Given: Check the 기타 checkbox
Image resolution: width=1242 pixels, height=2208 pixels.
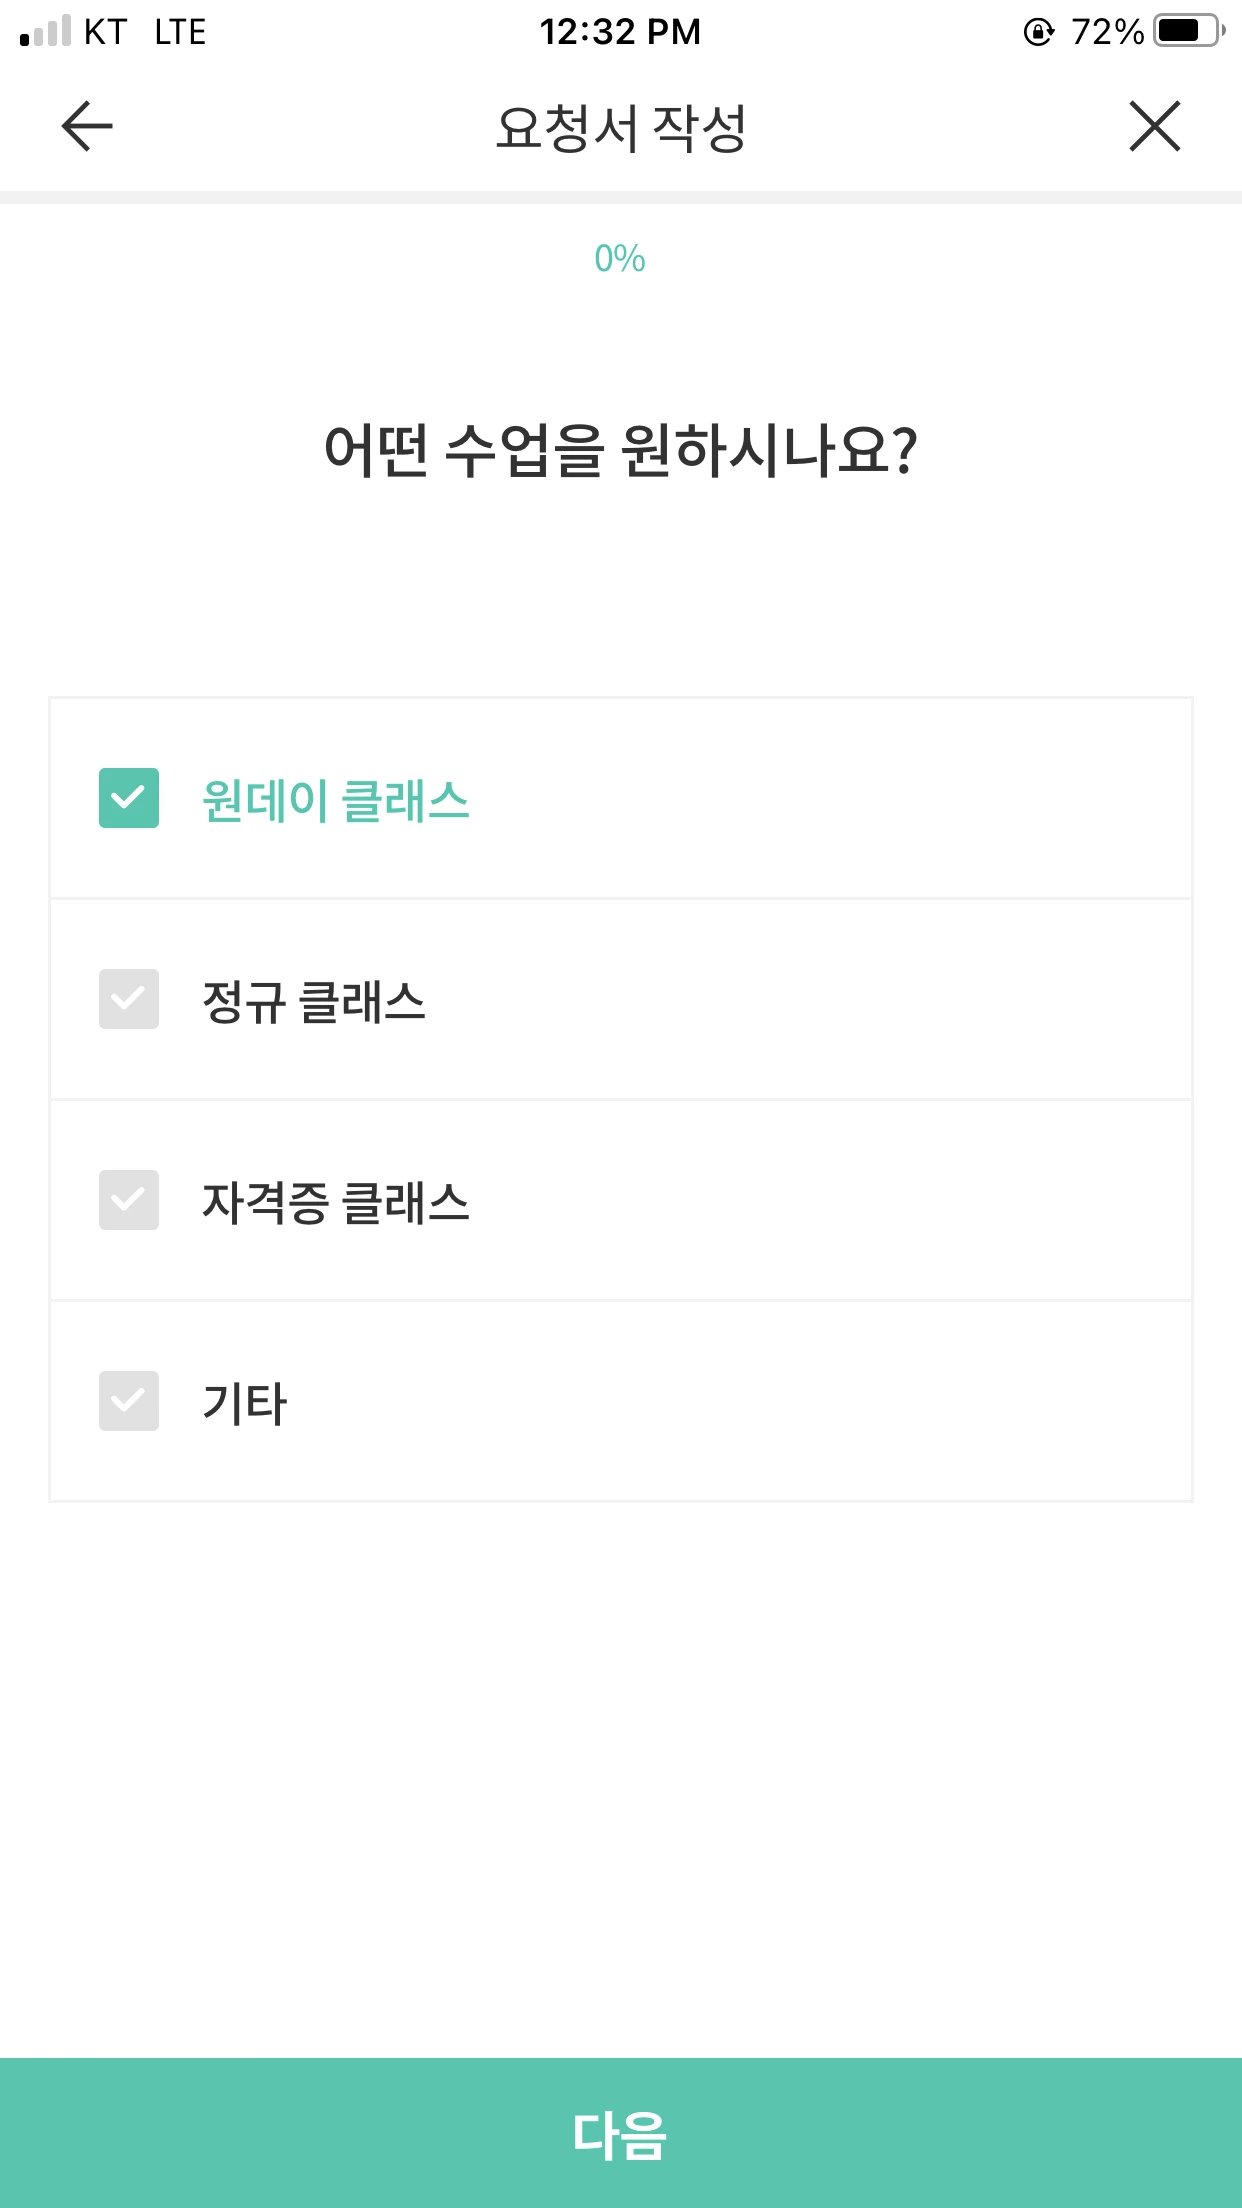Looking at the screenshot, I should tap(129, 1401).
